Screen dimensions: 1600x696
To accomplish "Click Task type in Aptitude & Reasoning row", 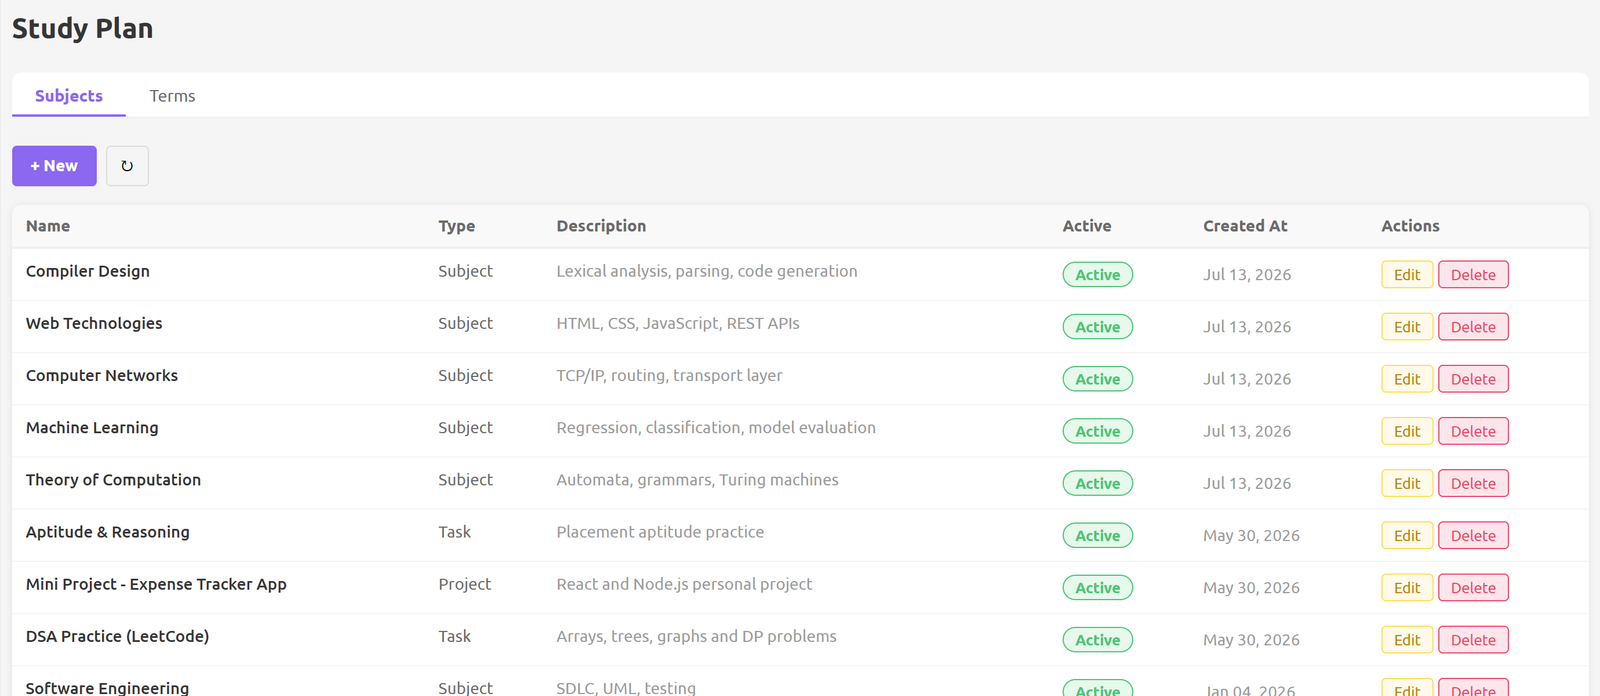I will point(455,532).
